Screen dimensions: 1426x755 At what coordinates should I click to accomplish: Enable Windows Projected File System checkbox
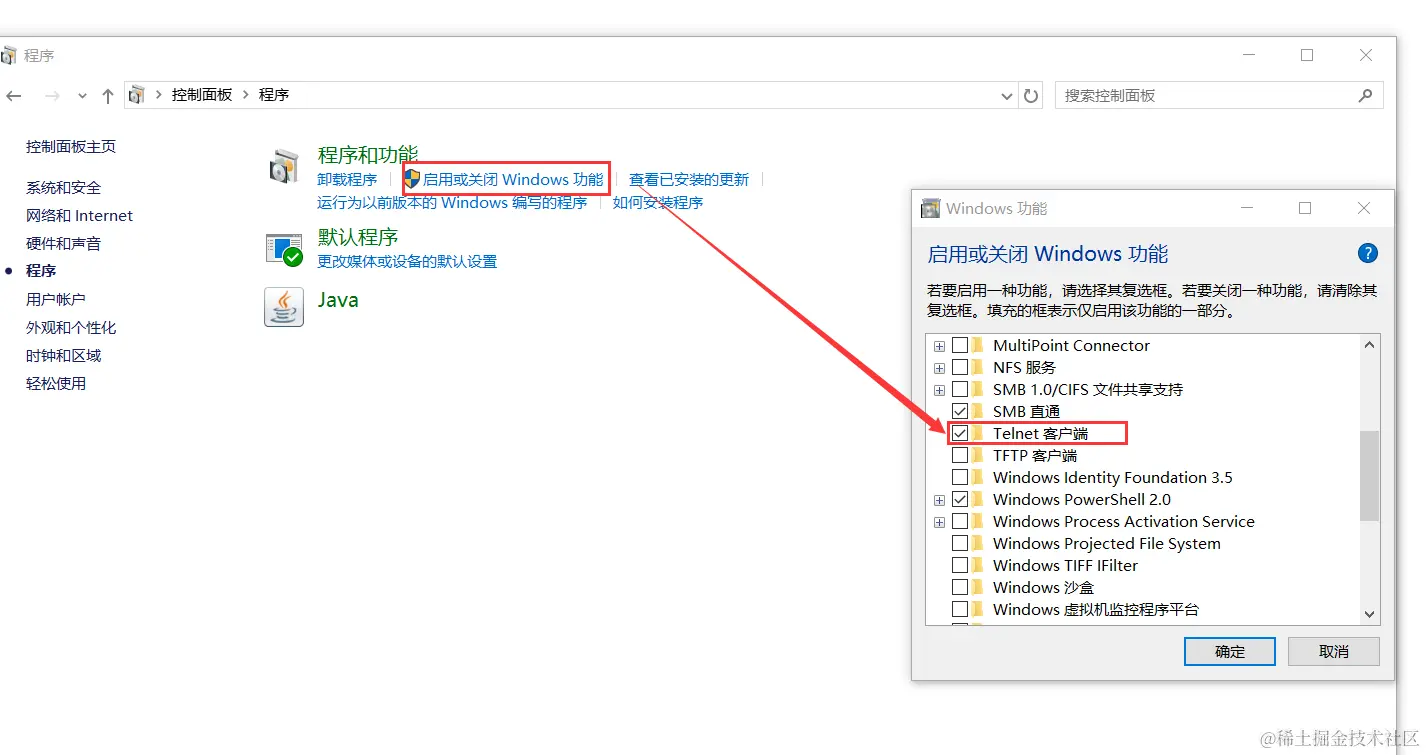[960, 543]
